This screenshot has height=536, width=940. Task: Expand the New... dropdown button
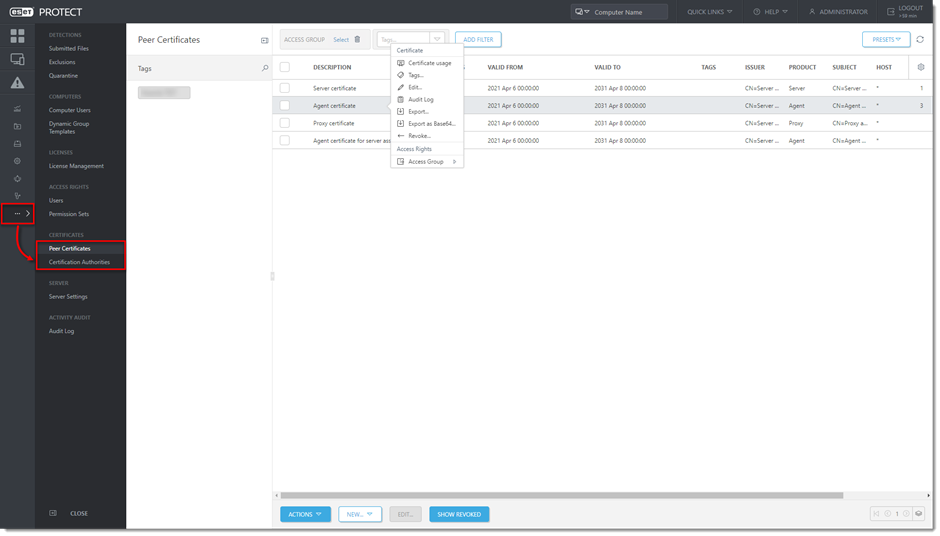click(x=360, y=514)
